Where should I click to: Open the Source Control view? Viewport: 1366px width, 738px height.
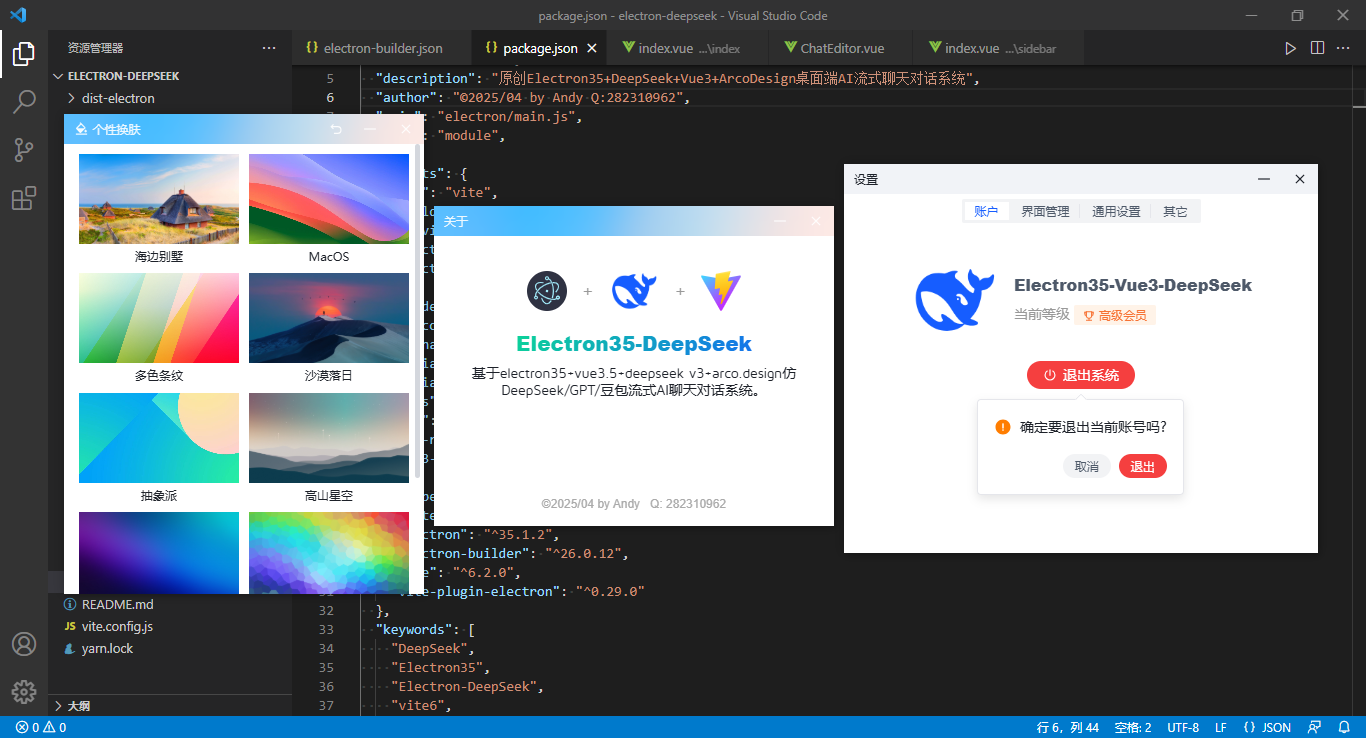coord(24,150)
